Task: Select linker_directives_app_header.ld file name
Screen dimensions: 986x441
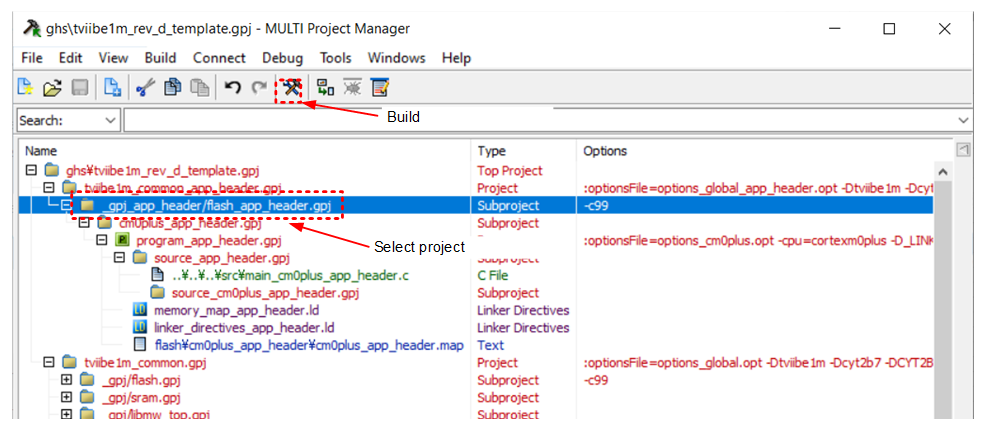Action: tap(244, 328)
